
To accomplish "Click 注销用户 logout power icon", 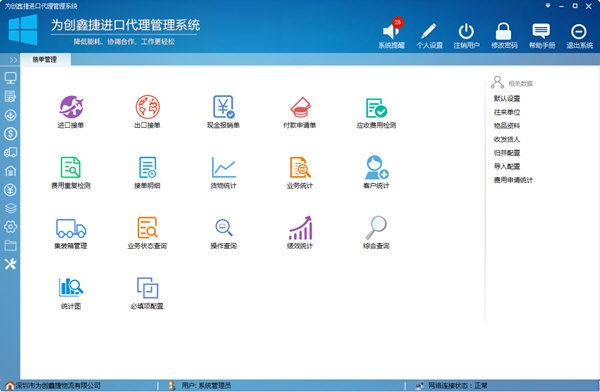I will point(466,31).
